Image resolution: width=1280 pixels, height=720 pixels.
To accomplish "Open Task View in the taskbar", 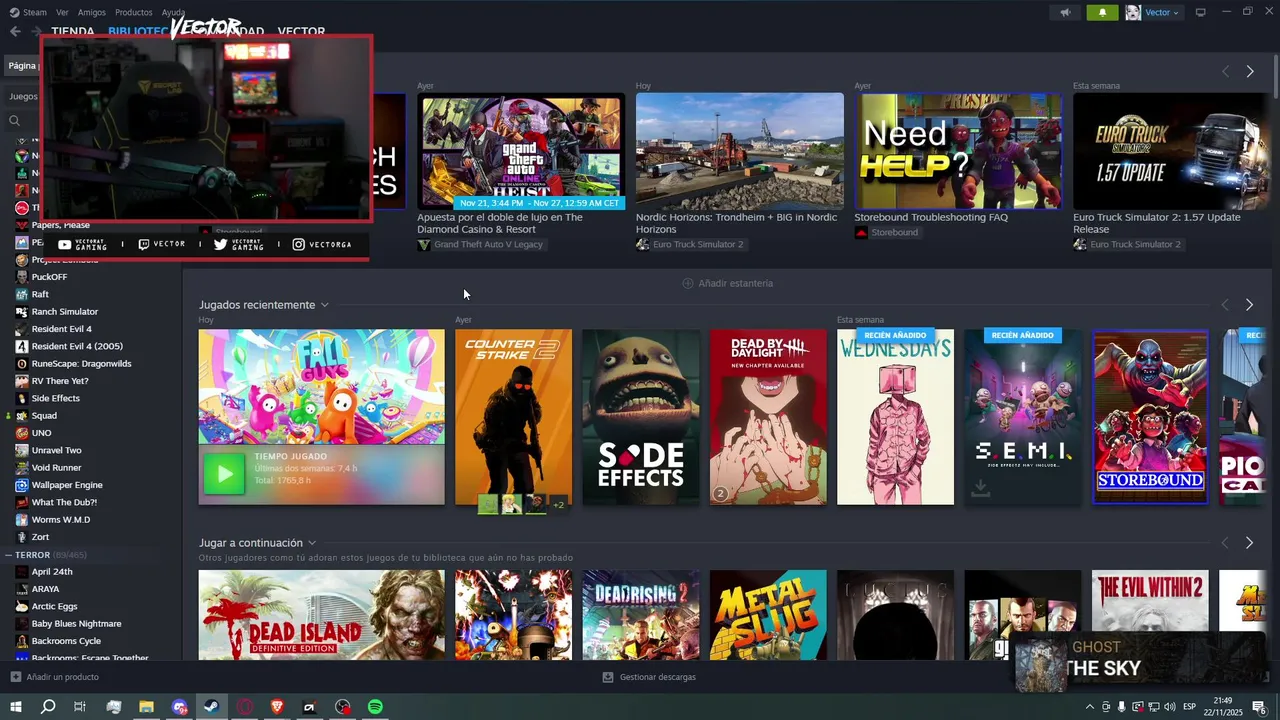I will pos(80,707).
